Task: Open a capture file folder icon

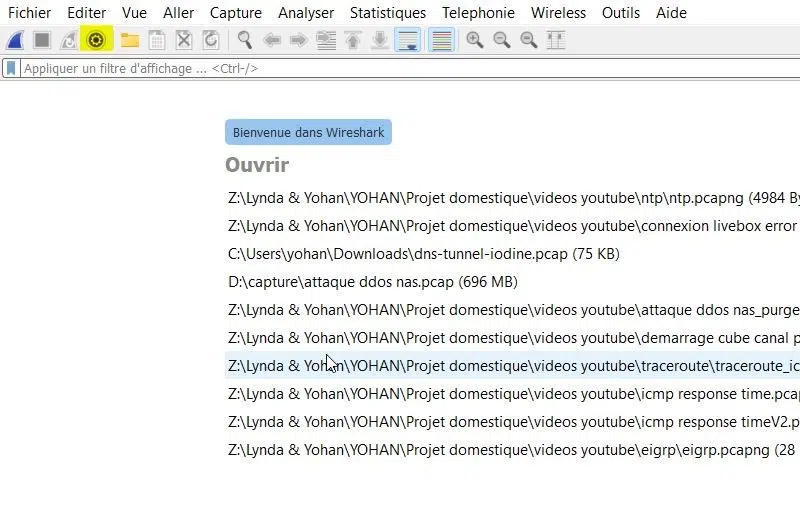Action: click(x=130, y=40)
